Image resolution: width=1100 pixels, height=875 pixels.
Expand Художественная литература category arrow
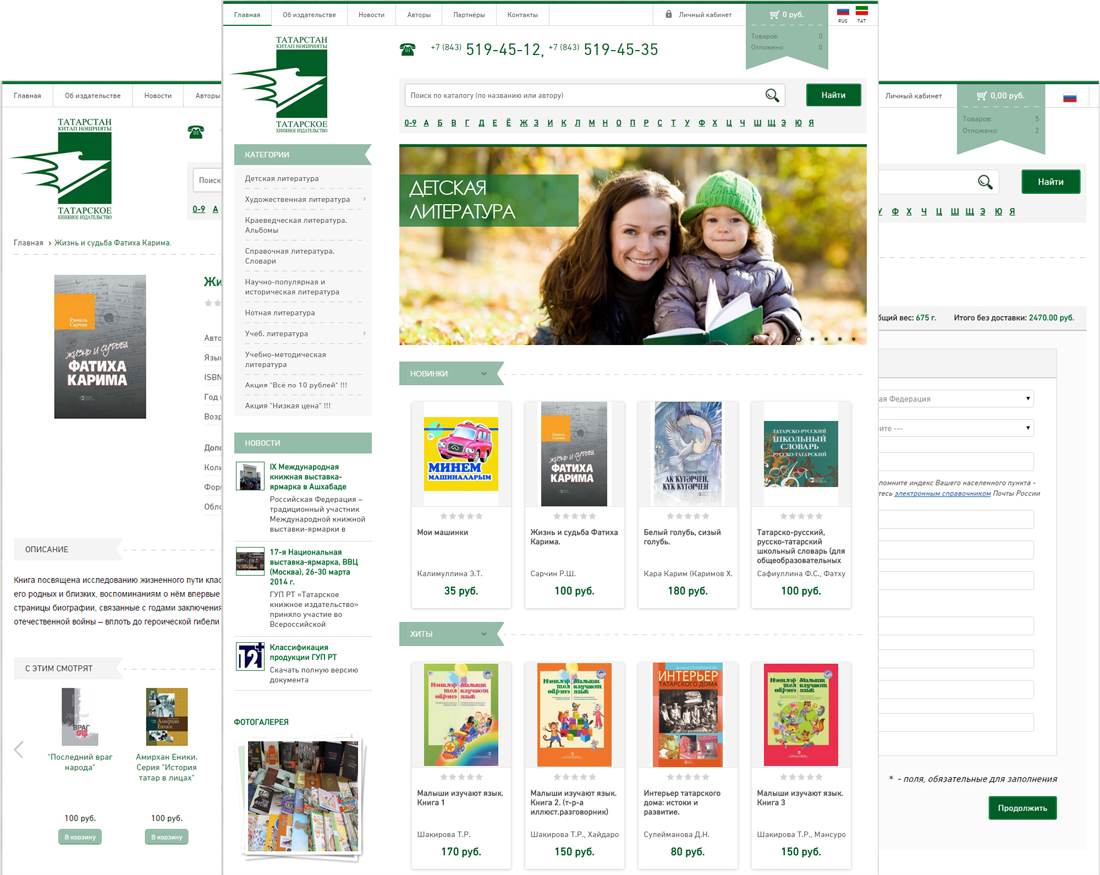coord(364,199)
